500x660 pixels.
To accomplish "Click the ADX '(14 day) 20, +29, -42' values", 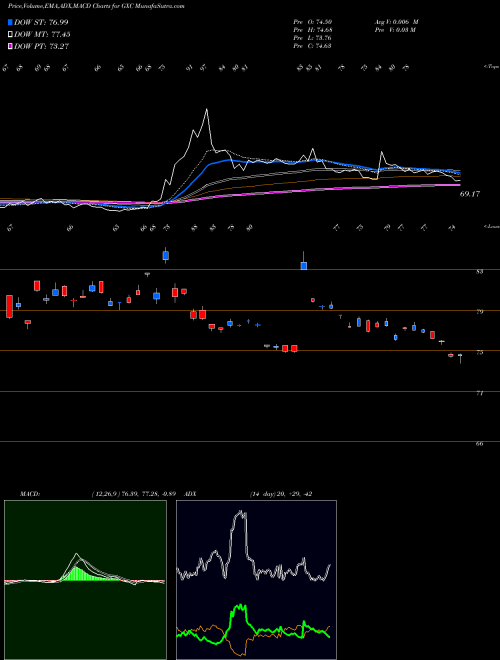I will point(281,494).
